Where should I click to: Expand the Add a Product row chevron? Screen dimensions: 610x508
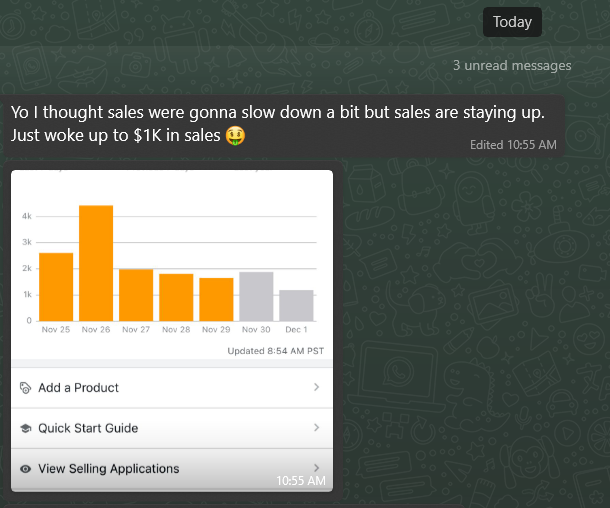pyautogui.click(x=316, y=387)
